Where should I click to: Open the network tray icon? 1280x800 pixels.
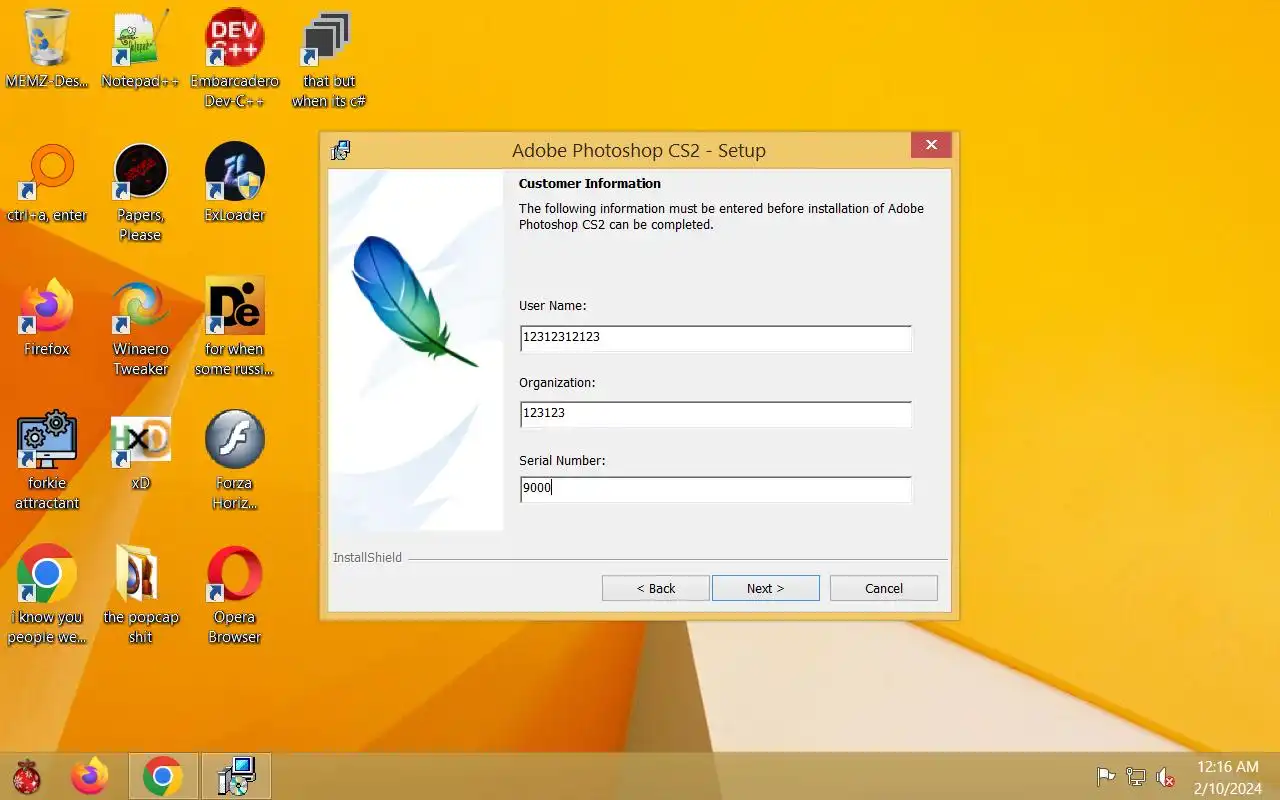click(1136, 776)
